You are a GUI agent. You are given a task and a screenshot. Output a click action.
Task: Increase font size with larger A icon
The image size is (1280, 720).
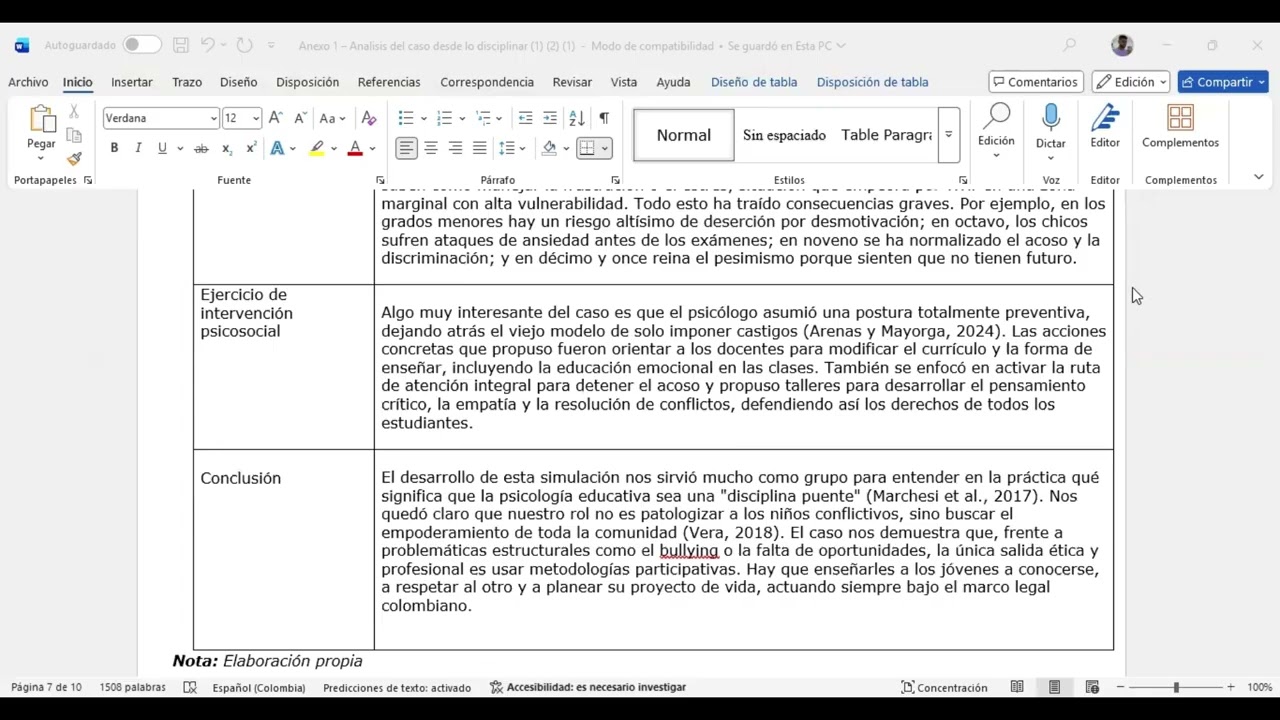(276, 118)
